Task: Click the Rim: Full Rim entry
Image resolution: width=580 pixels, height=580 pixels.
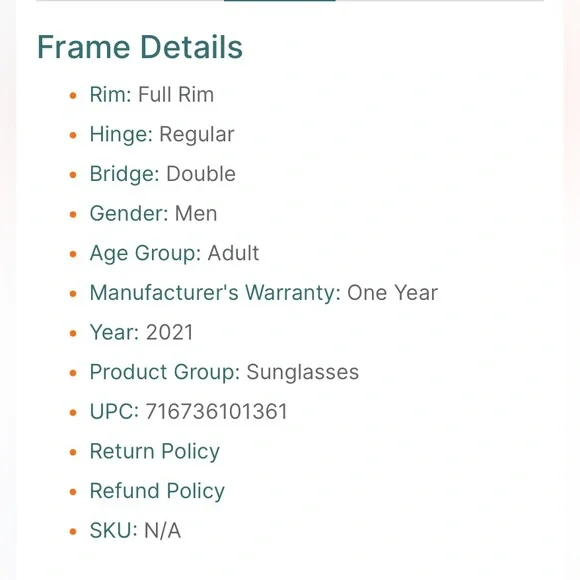Action: pos(152,94)
